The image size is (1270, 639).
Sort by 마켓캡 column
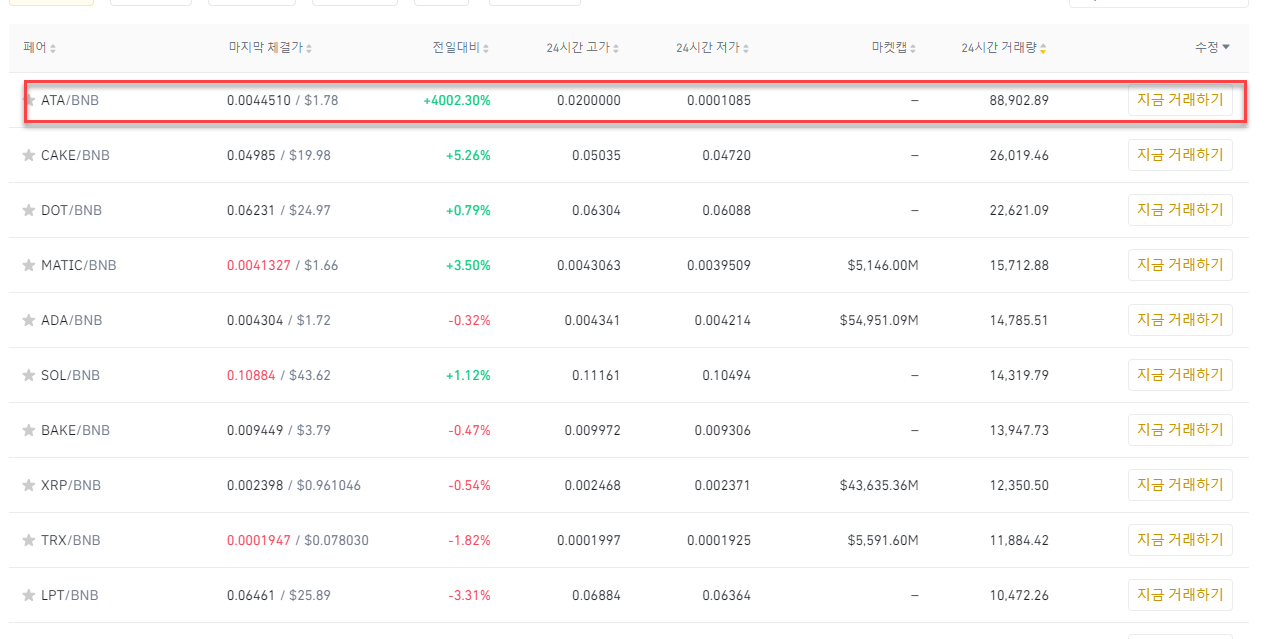coord(894,47)
